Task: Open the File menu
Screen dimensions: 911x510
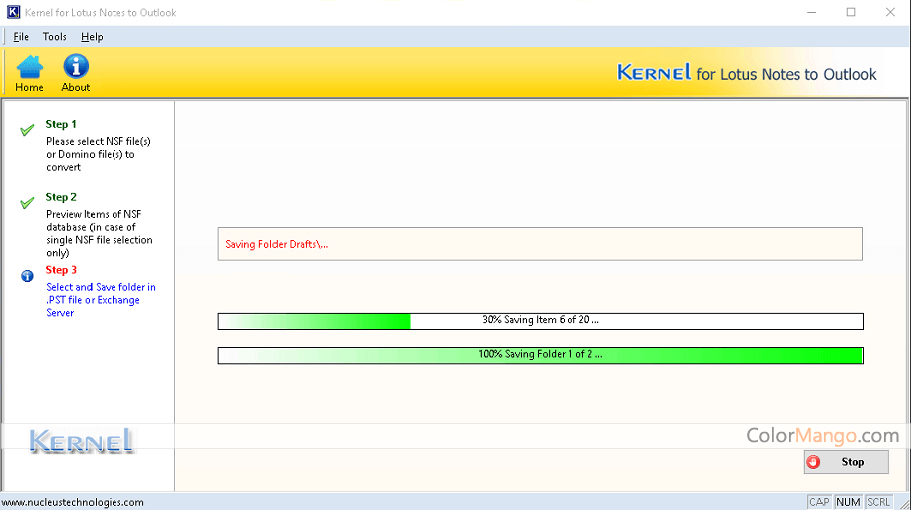Action: [21, 37]
